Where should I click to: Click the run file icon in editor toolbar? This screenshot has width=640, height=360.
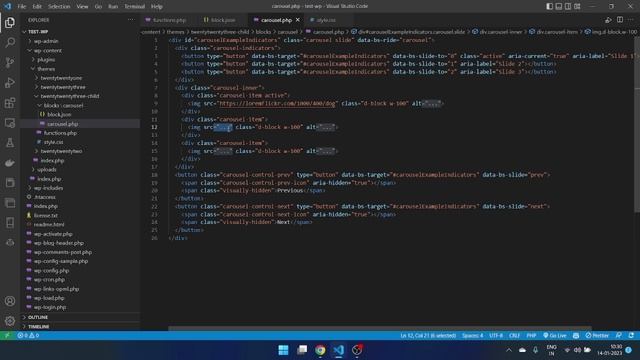tap(608, 20)
